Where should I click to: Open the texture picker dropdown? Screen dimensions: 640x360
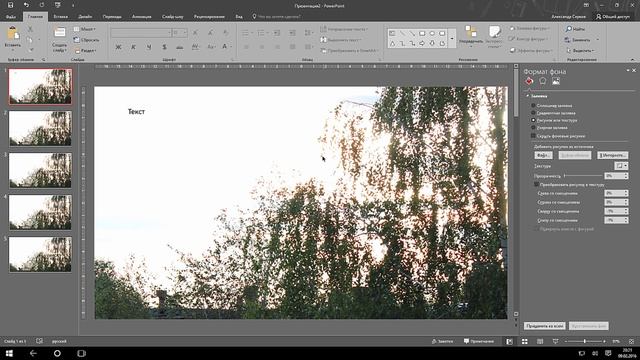point(621,166)
